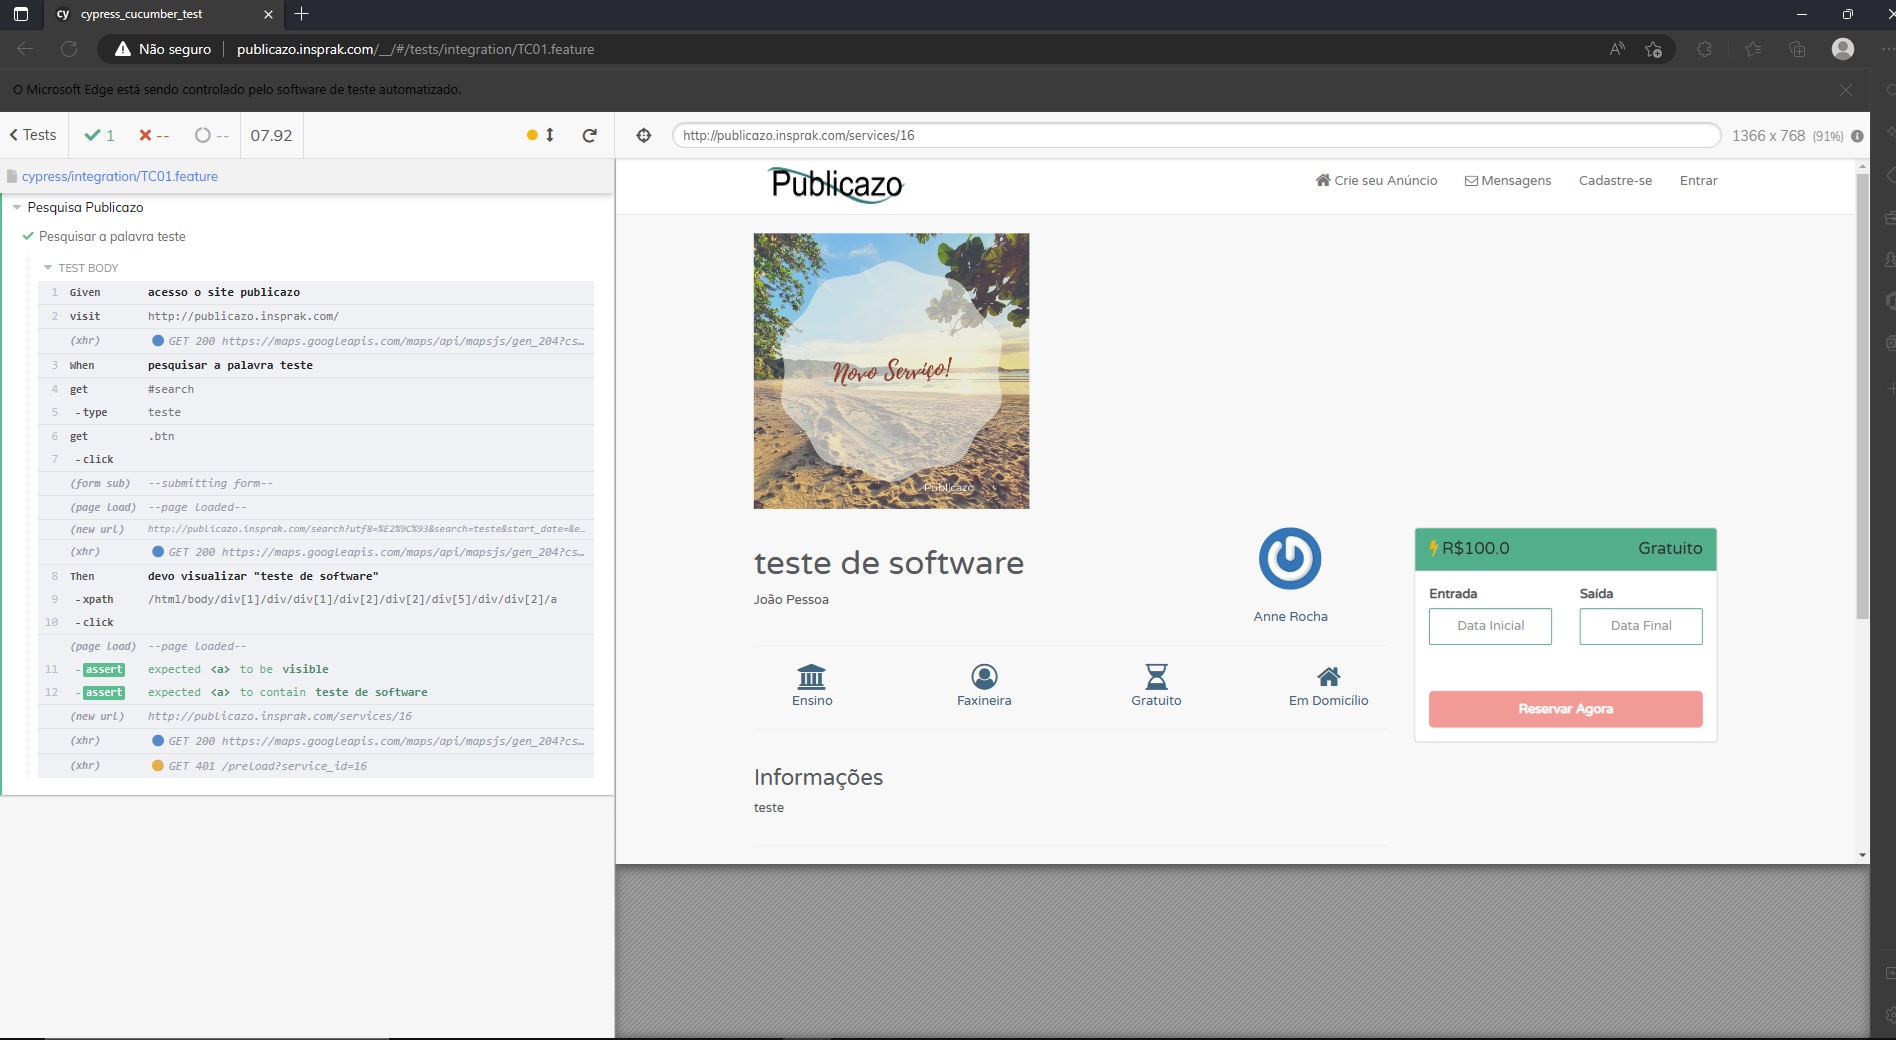Toggle the auto-scrolling arrows icon
Viewport: 1896px width, 1040px height.
pos(550,135)
